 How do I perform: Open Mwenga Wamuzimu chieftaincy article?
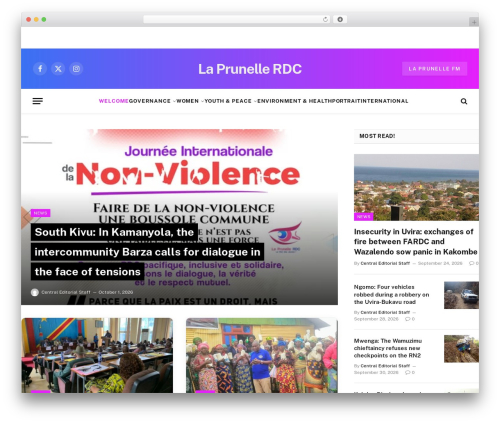[x=388, y=348]
